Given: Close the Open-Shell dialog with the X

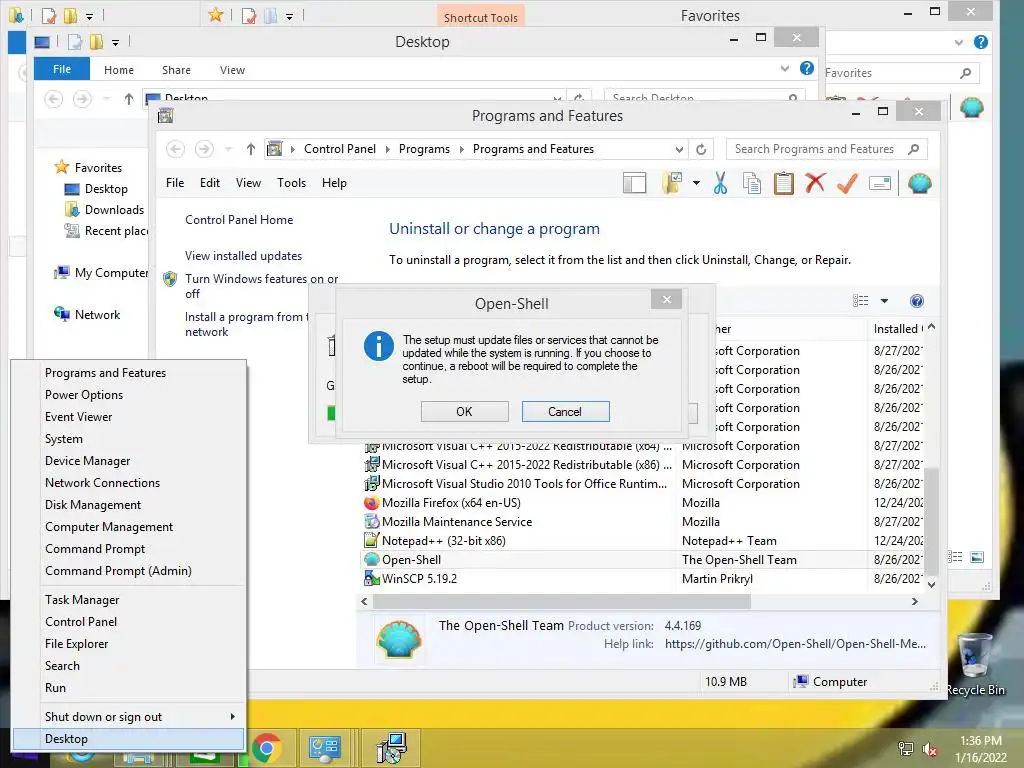Looking at the screenshot, I should [666, 299].
